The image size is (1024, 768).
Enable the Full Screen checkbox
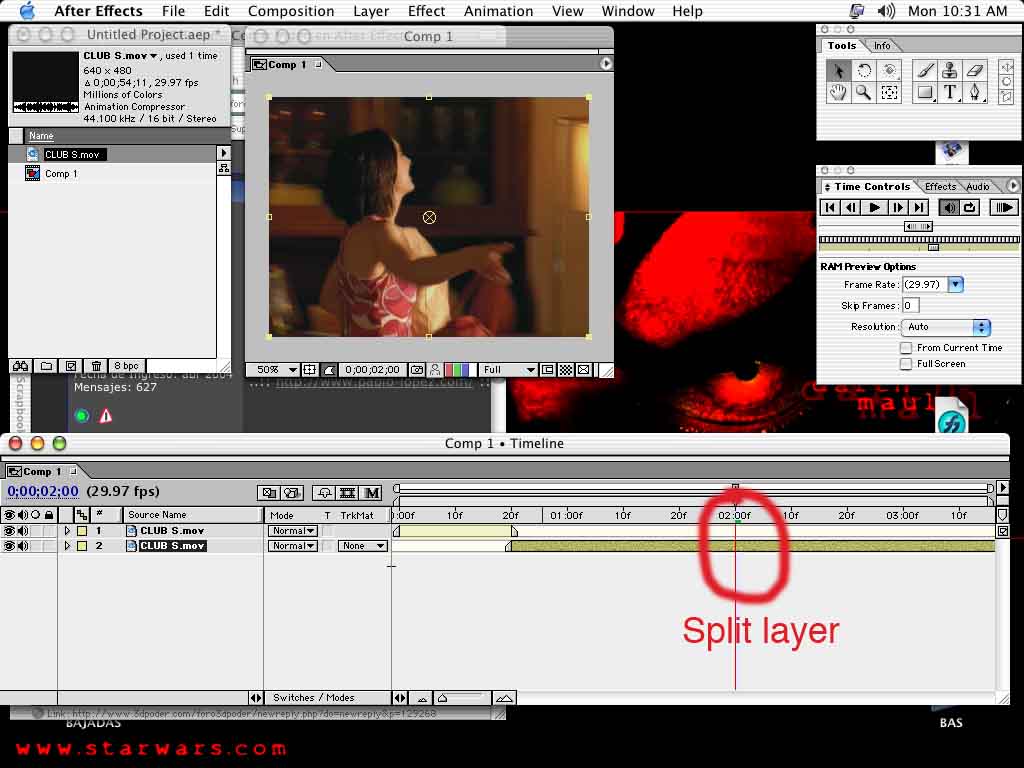[x=906, y=364]
